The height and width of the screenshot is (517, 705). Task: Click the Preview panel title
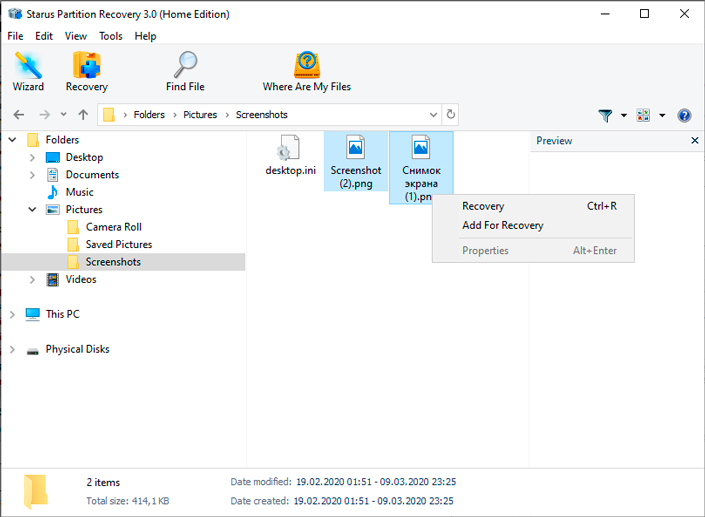coord(554,141)
